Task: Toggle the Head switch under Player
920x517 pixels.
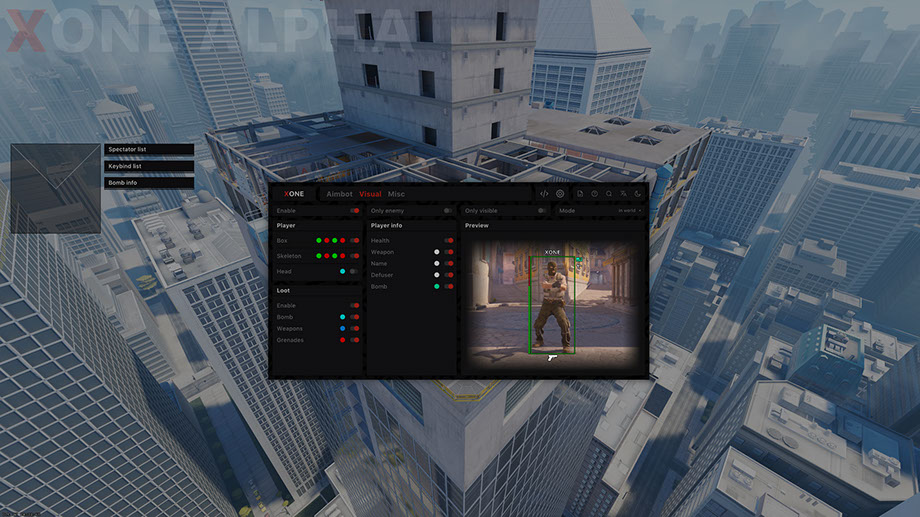Action: (x=353, y=271)
